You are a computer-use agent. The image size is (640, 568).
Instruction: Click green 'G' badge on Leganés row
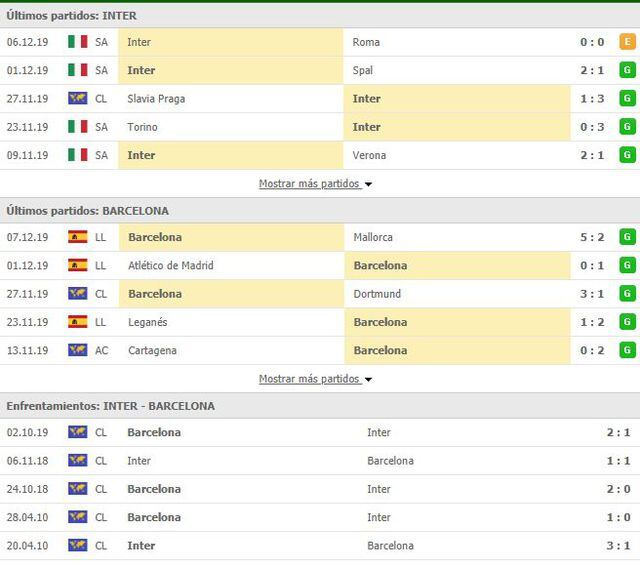pyautogui.click(x=627, y=322)
